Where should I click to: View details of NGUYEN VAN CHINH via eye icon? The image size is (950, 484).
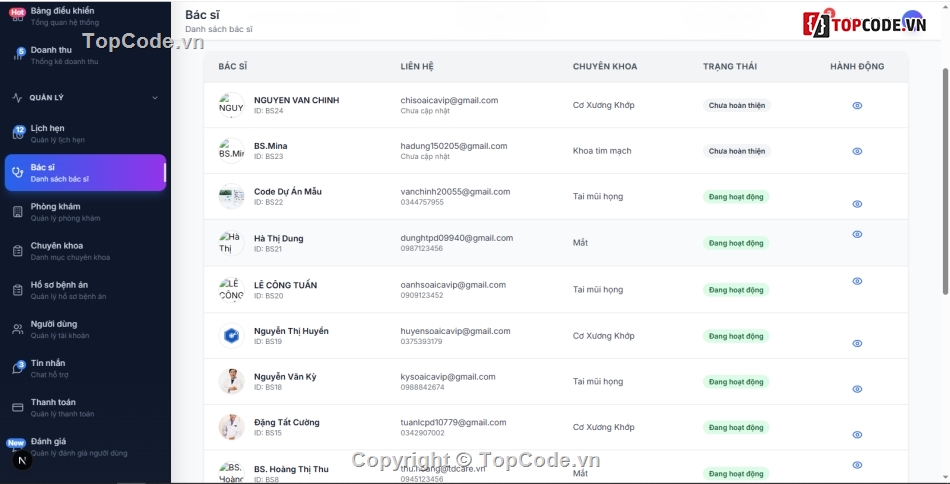(x=857, y=105)
